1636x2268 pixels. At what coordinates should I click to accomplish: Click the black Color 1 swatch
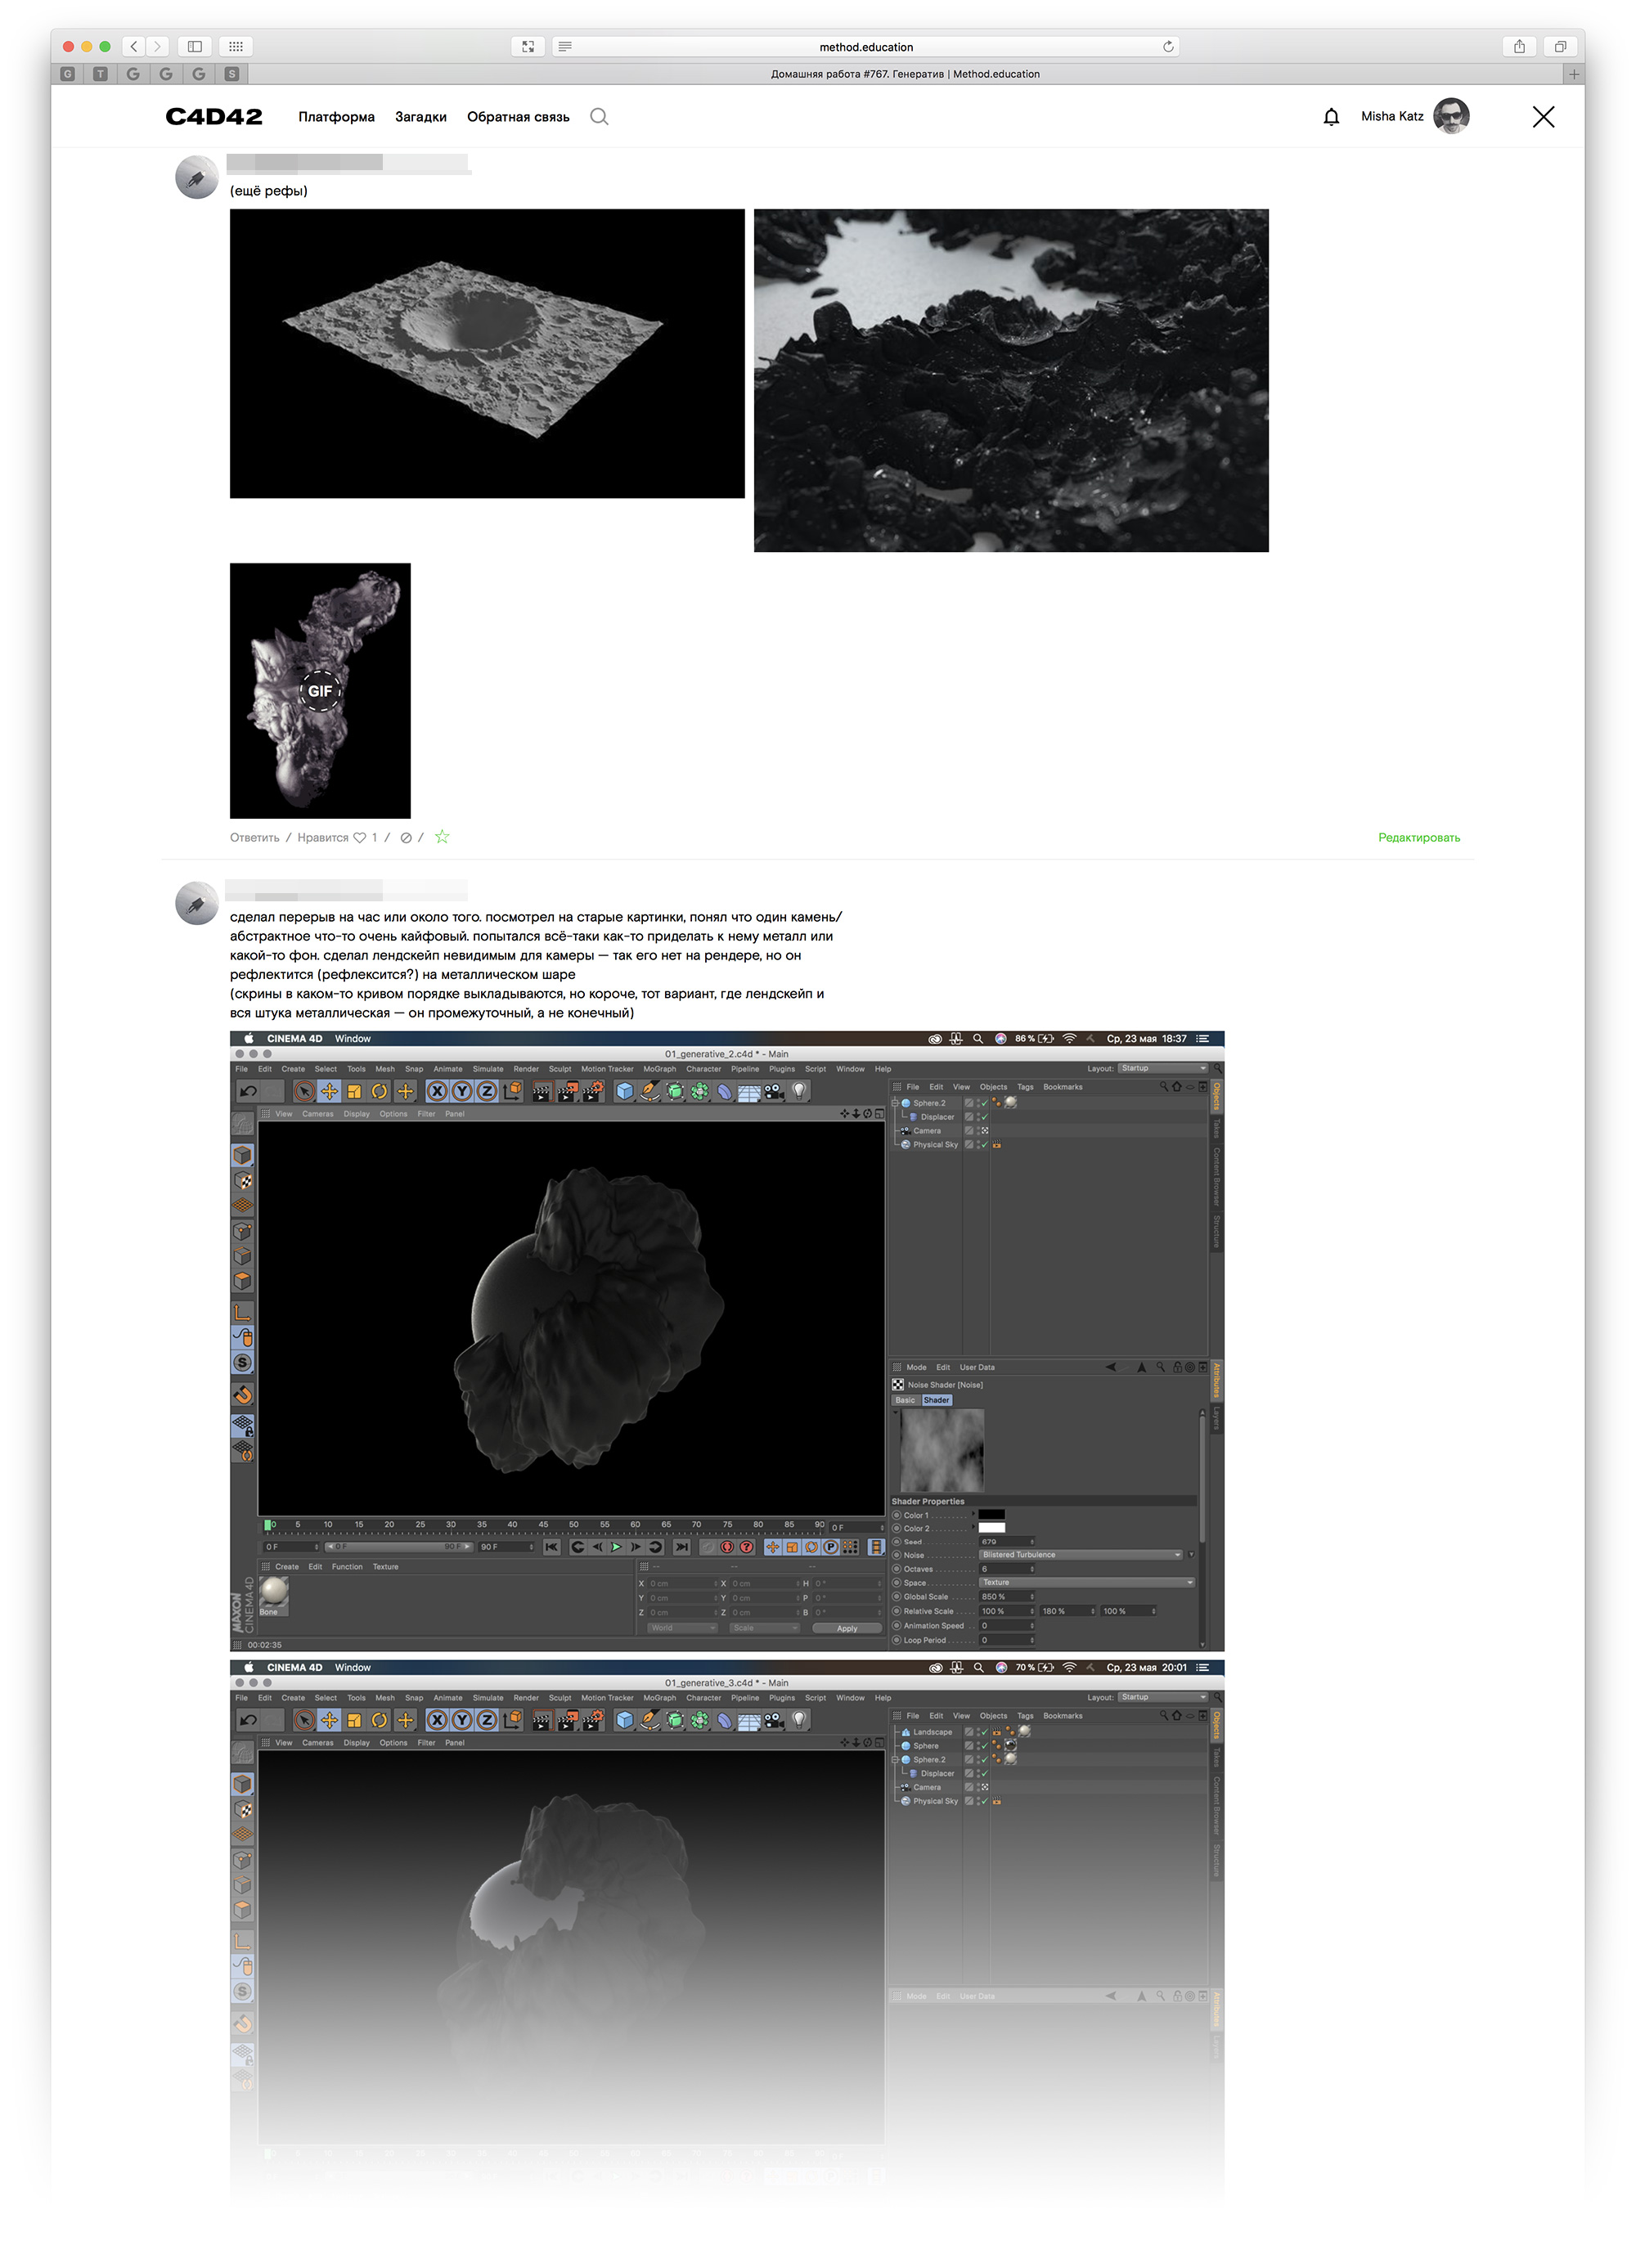(991, 1514)
